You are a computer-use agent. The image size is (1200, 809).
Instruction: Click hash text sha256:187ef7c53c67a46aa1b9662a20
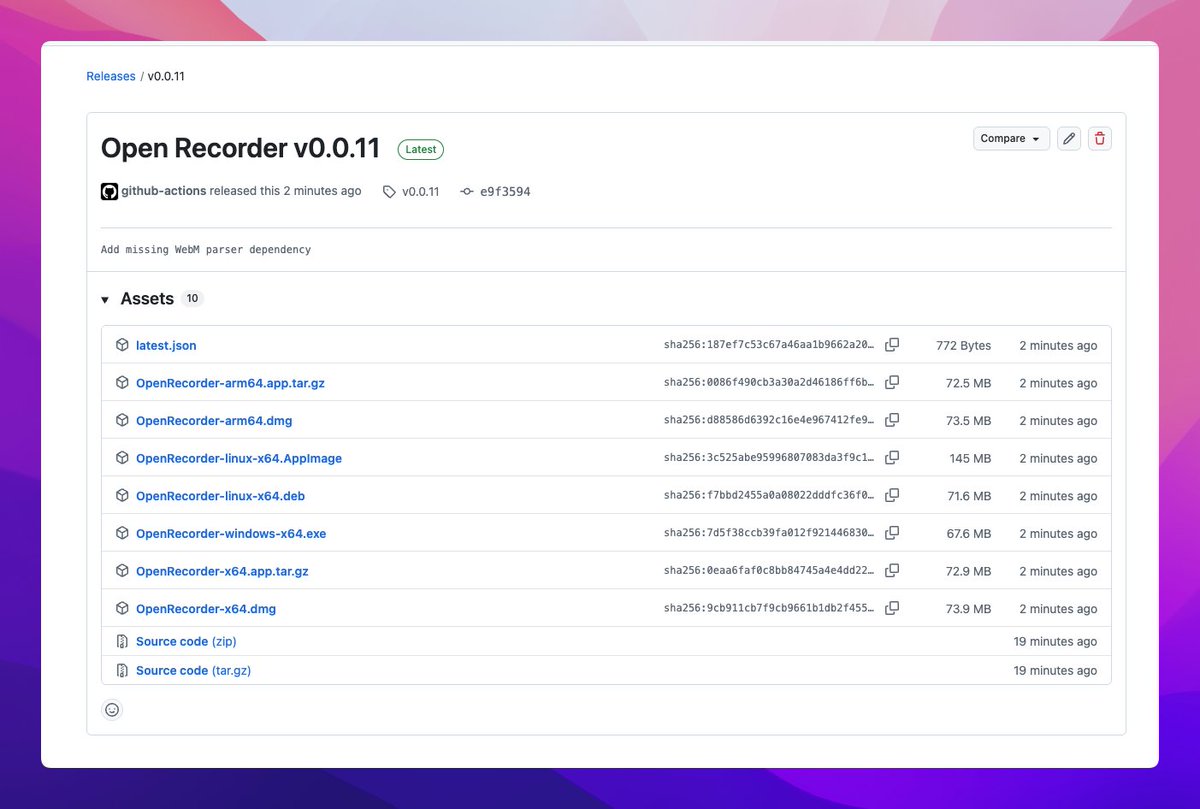769,345
